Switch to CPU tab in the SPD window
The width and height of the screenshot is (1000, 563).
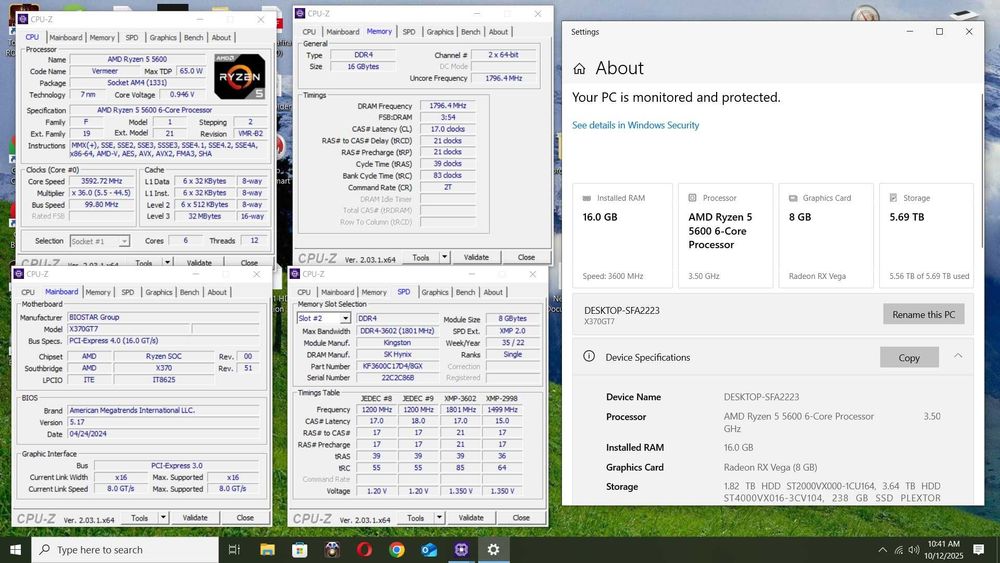click(x=304, y=292)
